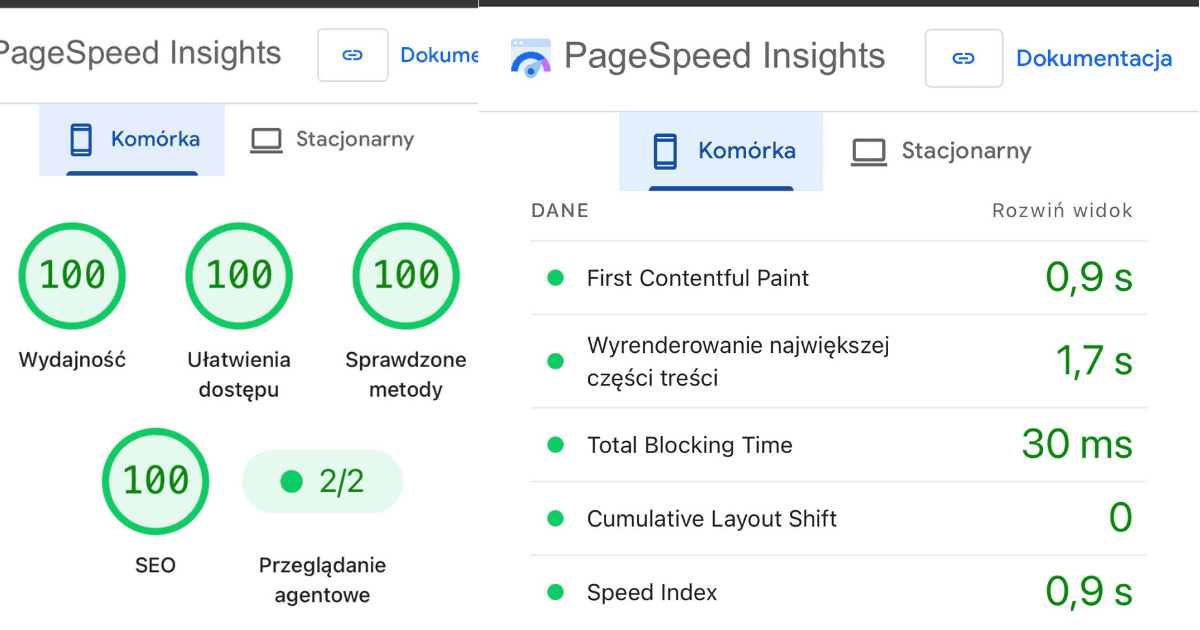This screenshot has width=1200, height=630.
Task: Click the First Contentful Paint label
Action: (698, 278)
